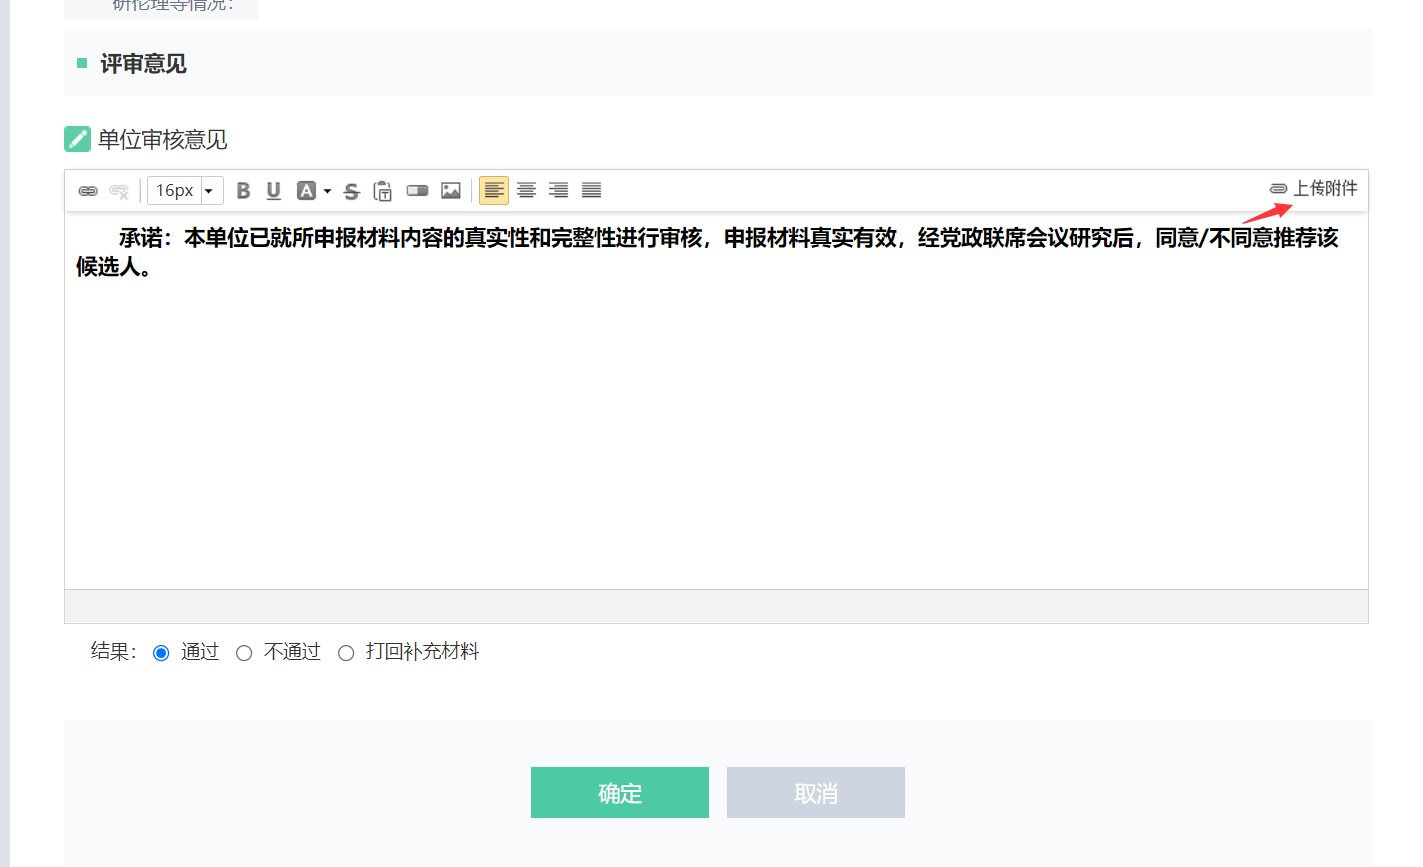Choose 打回补充材料 as the result
Screen dimensions: 1423x867
point(346,653)
